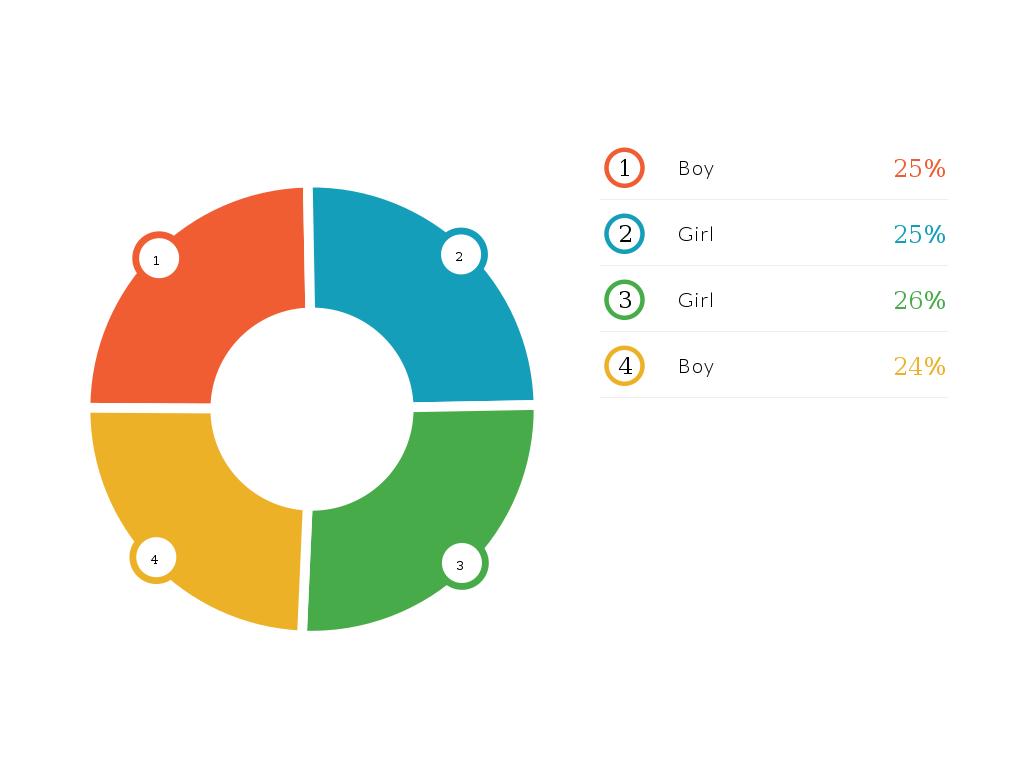Click the blue 25% value

pyautogui.click(x=919, y=234)
